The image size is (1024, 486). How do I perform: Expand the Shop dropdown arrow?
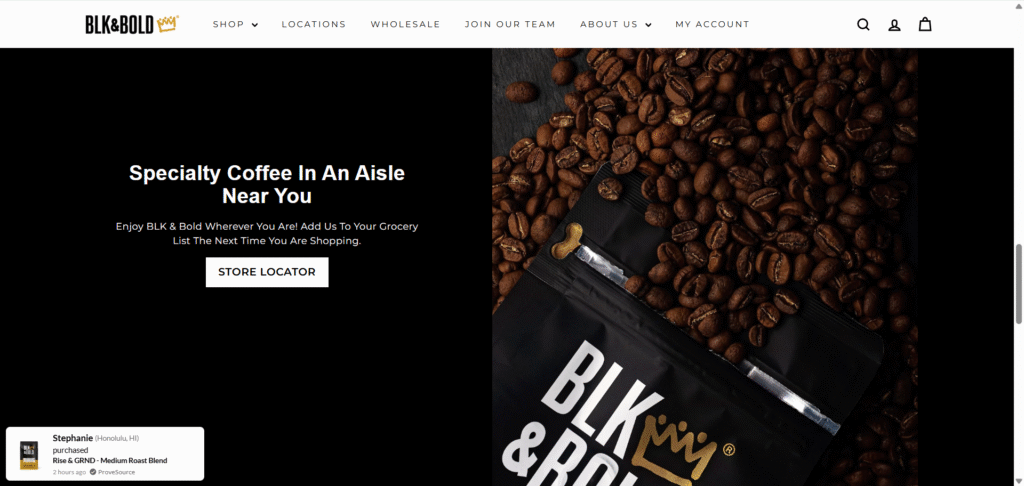click(255, 25)
